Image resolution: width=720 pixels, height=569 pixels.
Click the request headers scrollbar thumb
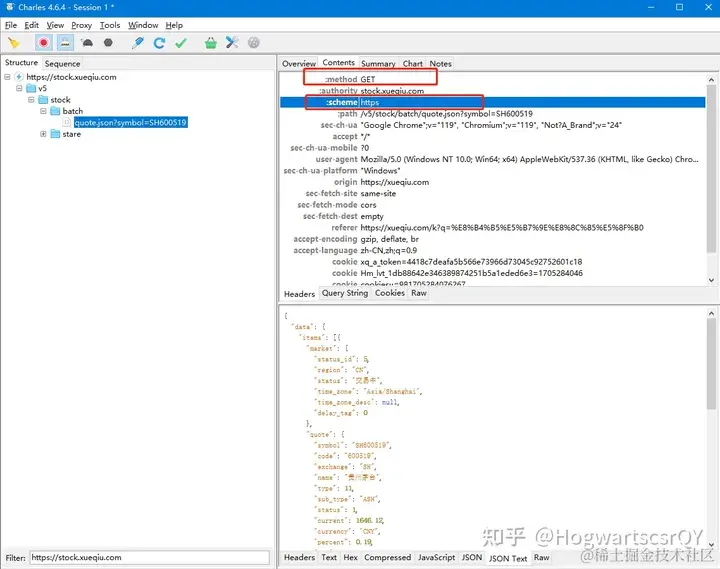point(711,169)
